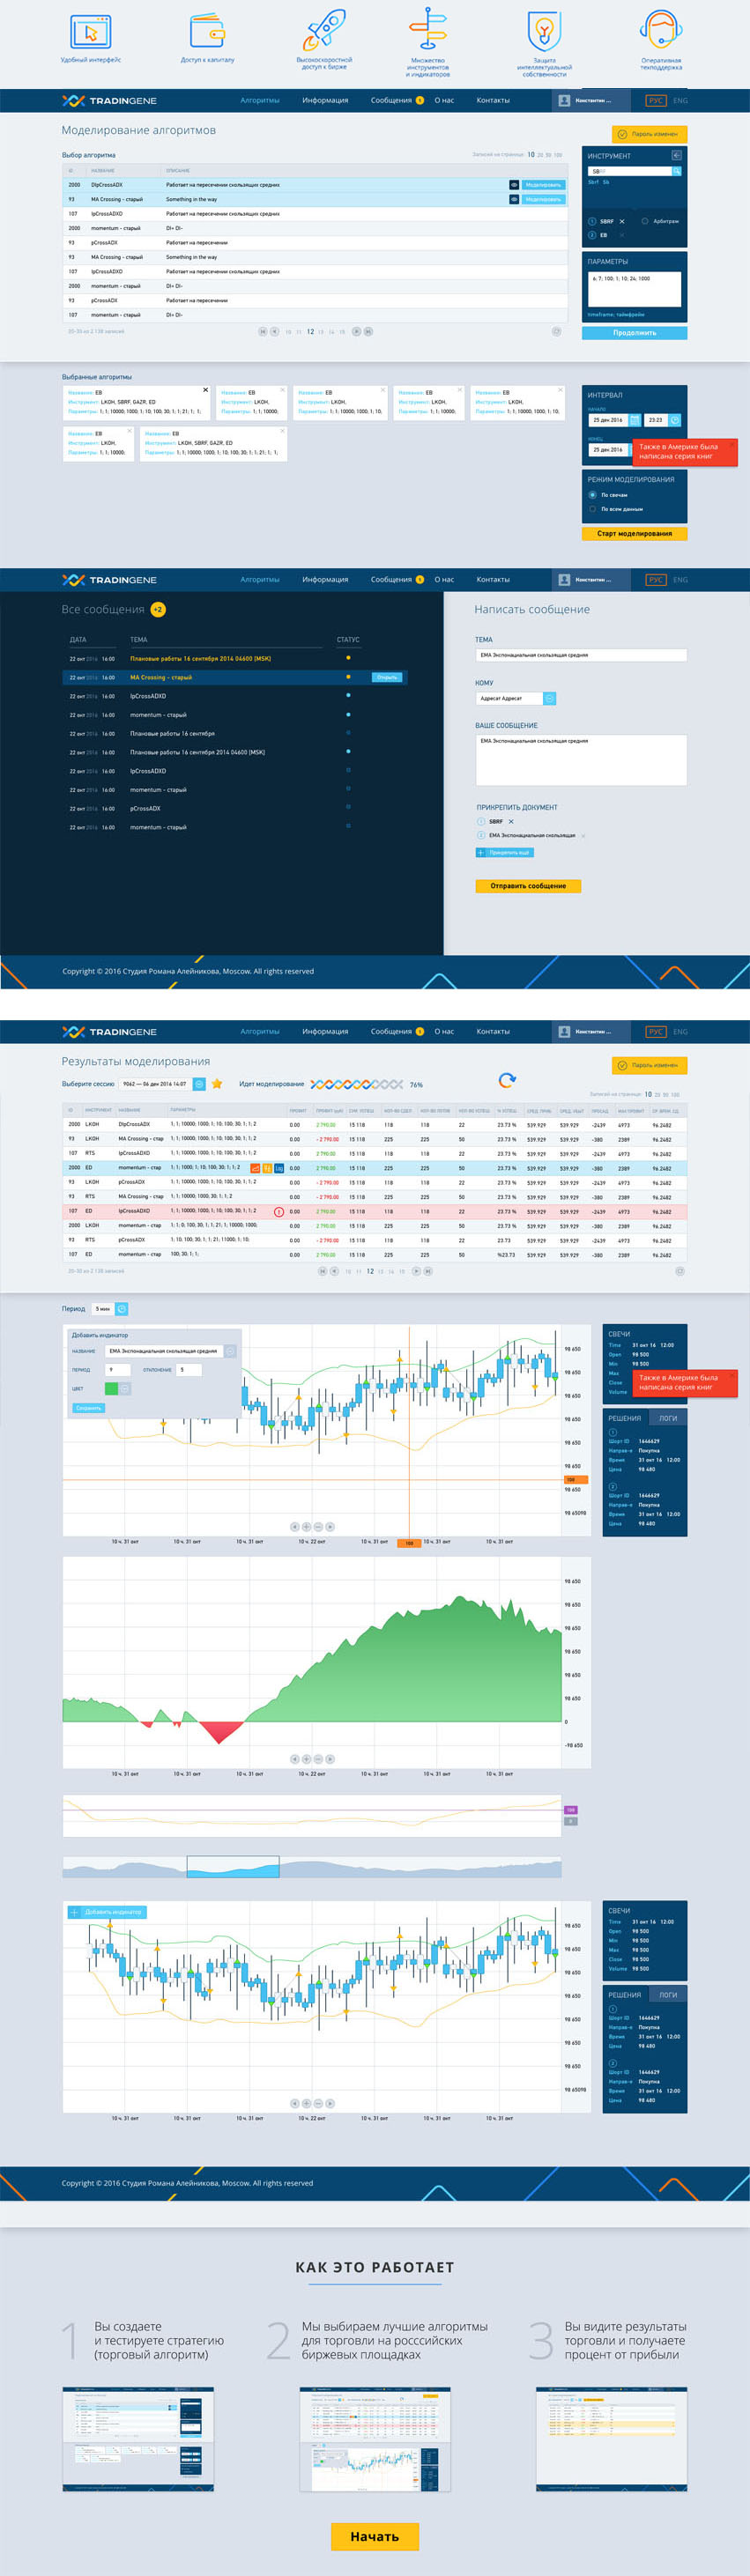Click the orange action icon in highlighted ED row
750x2576 pixels.
254,1168
